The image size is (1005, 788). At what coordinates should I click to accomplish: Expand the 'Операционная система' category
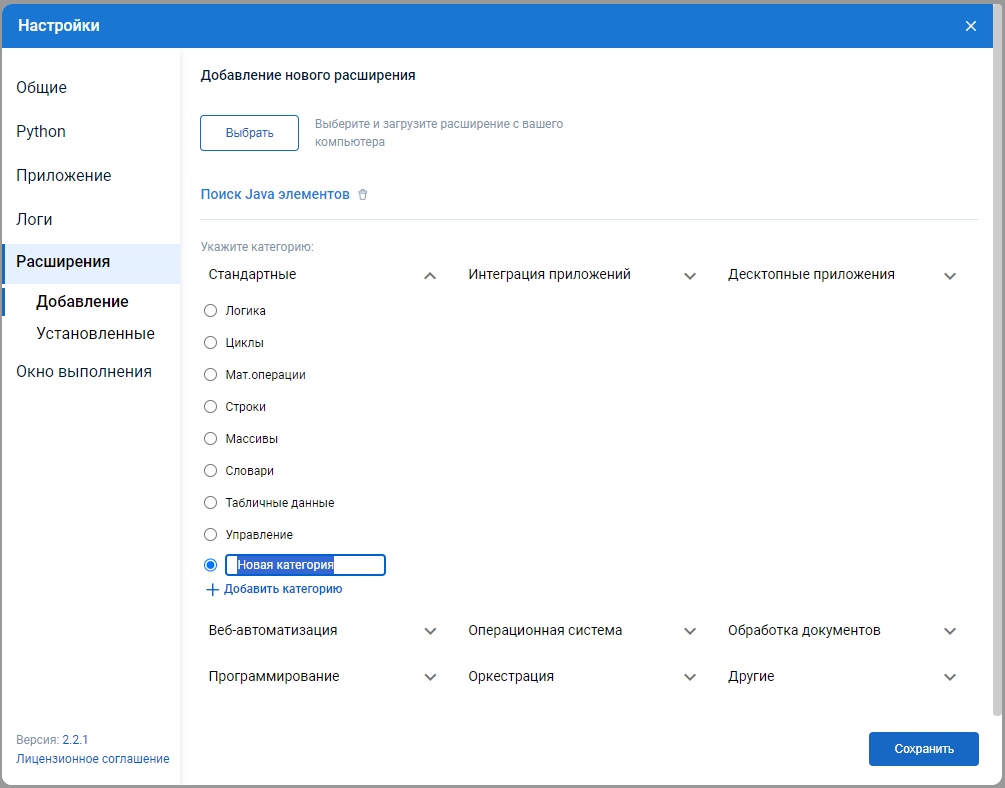point(689,631)
